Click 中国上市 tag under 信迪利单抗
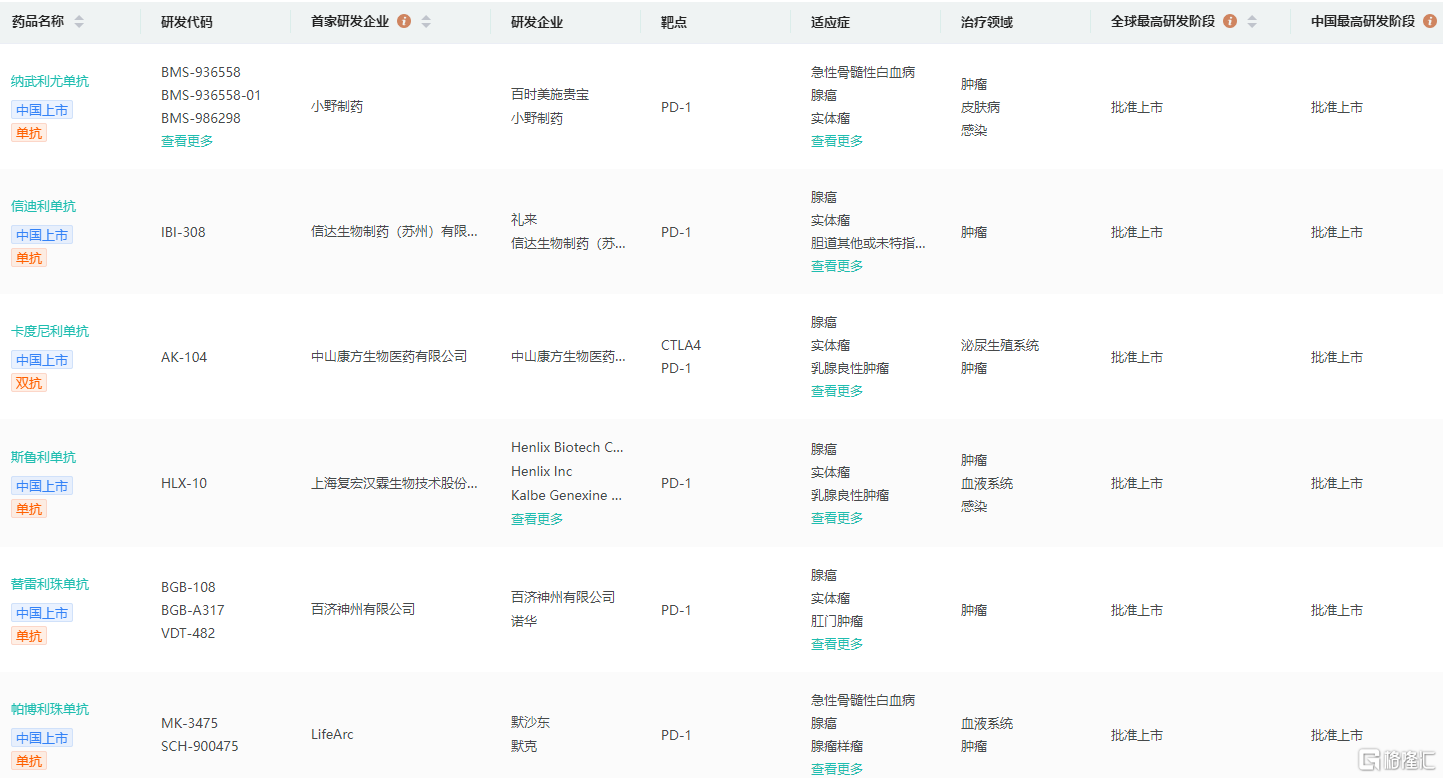The width and height of the screenshot is (1443, 778). 42,235
